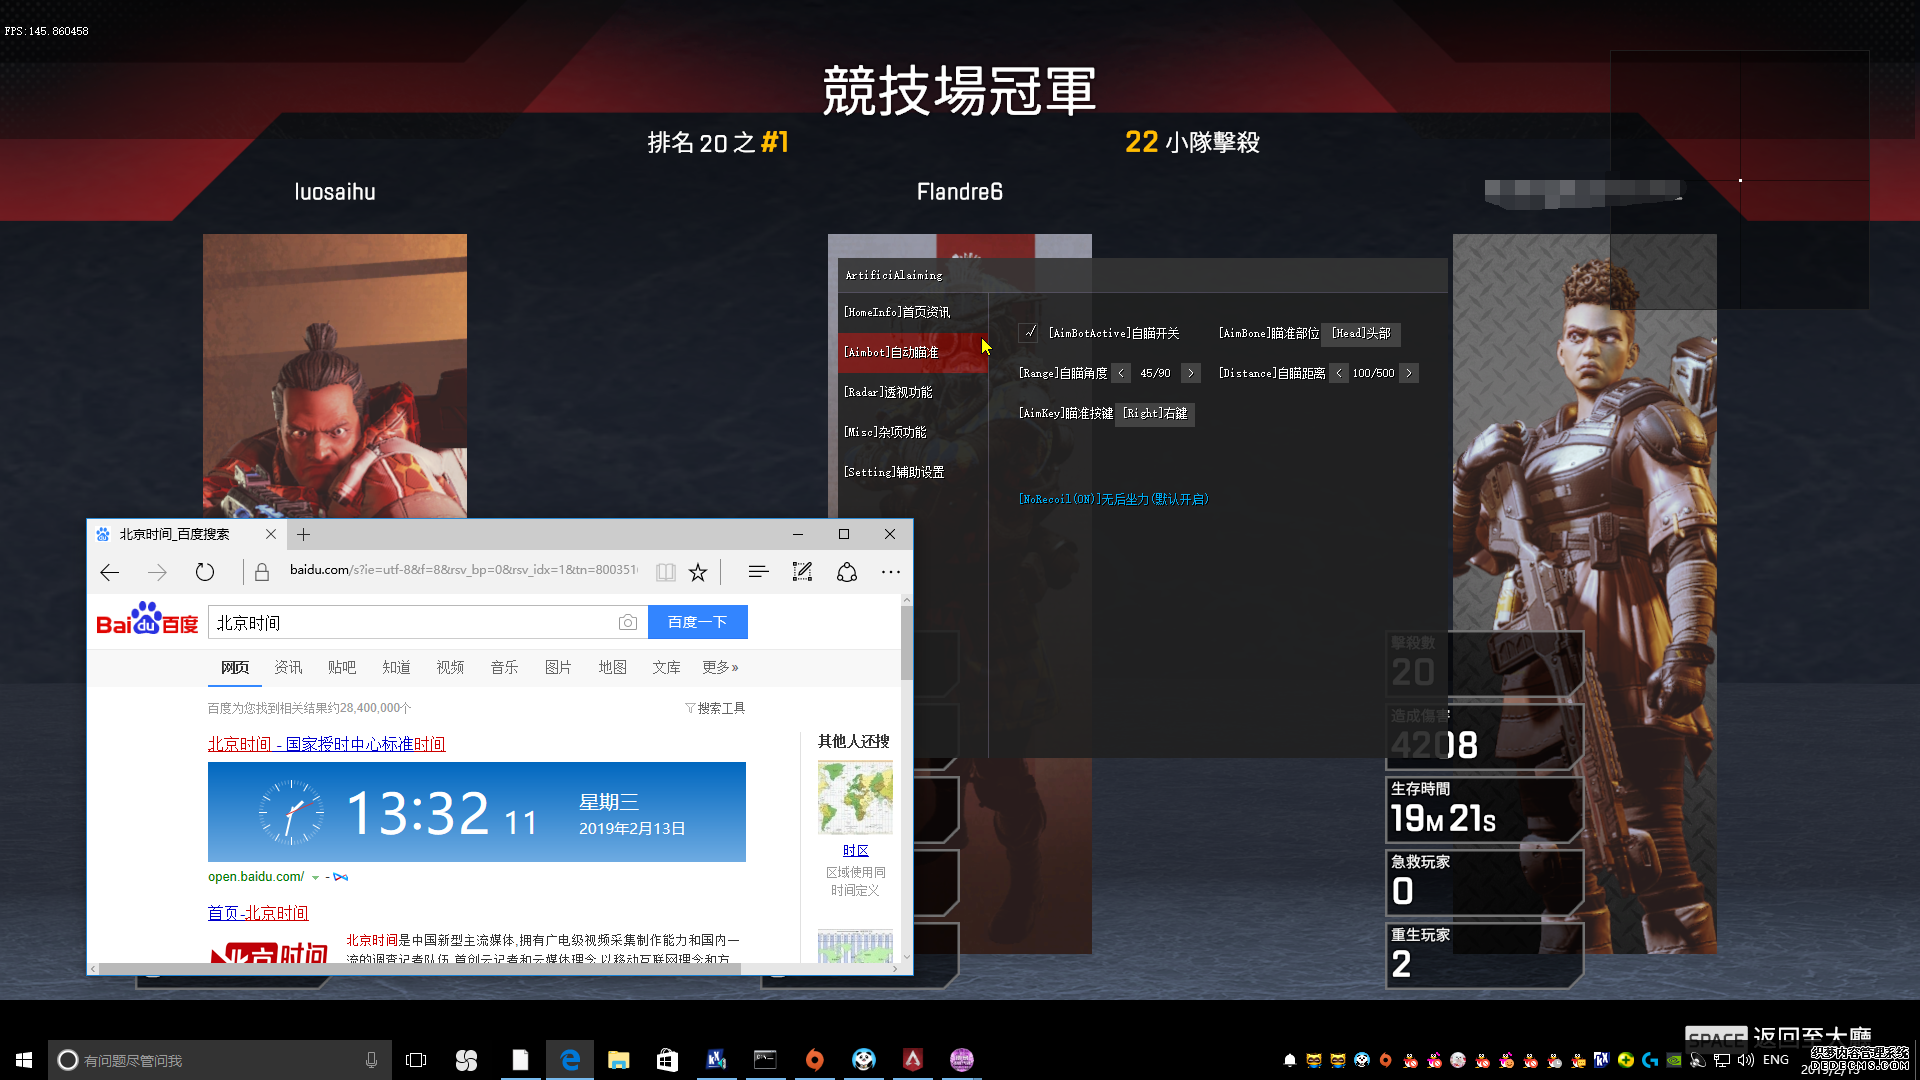Switch to the 地图 search tab
This screenshot has width=1920, height=1080.
(x=612, y=667)
